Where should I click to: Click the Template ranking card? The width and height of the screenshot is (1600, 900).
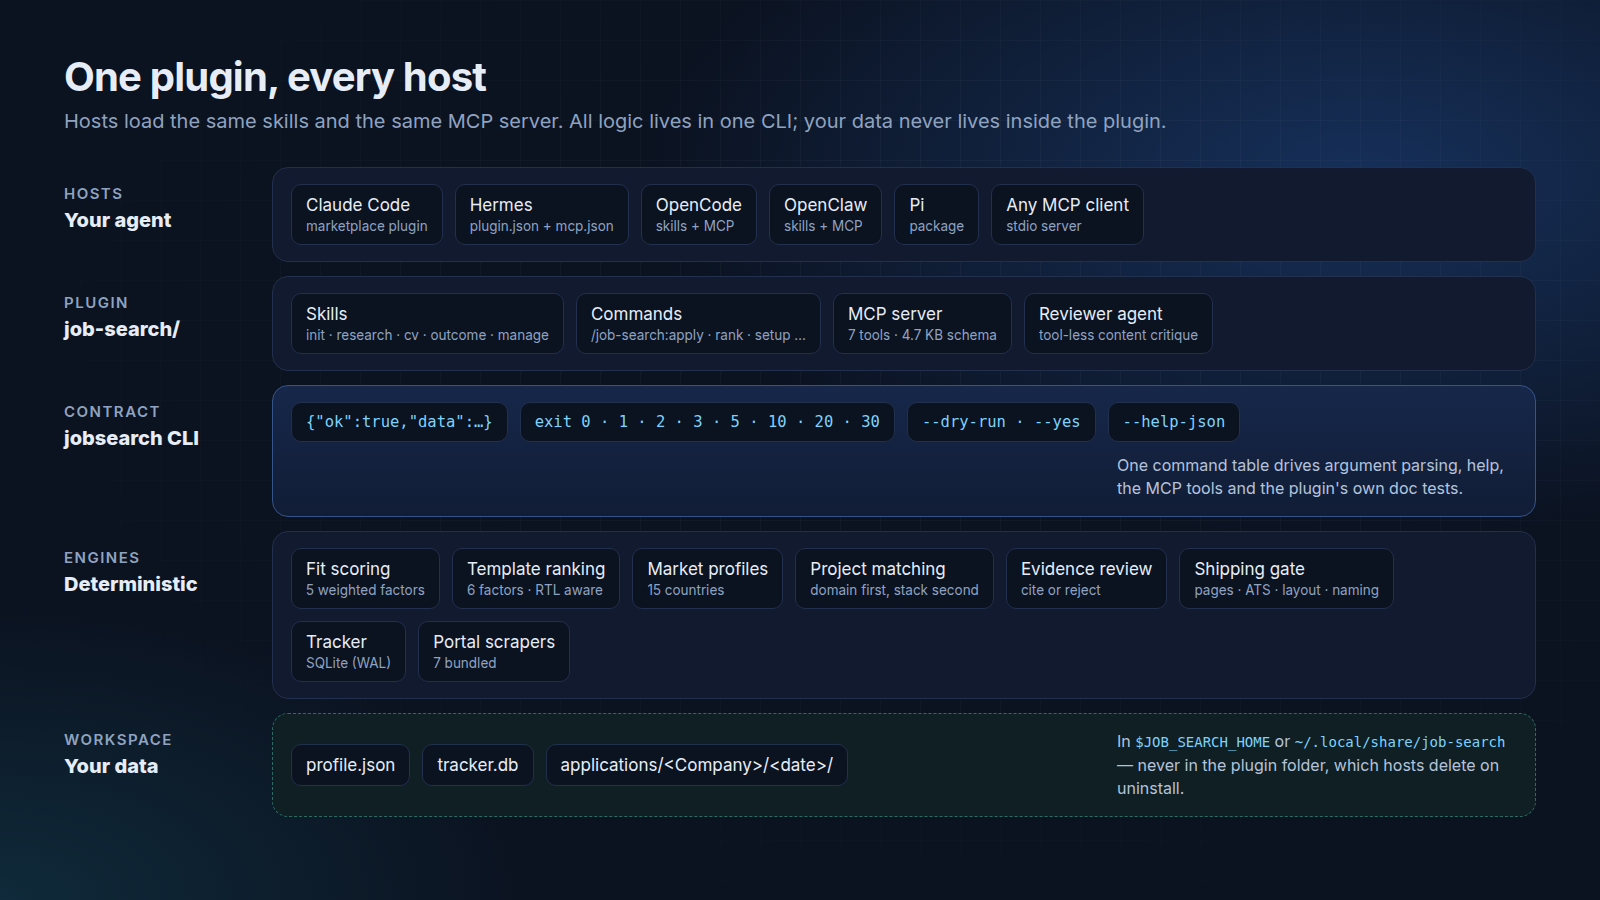(x=536, y=578)
